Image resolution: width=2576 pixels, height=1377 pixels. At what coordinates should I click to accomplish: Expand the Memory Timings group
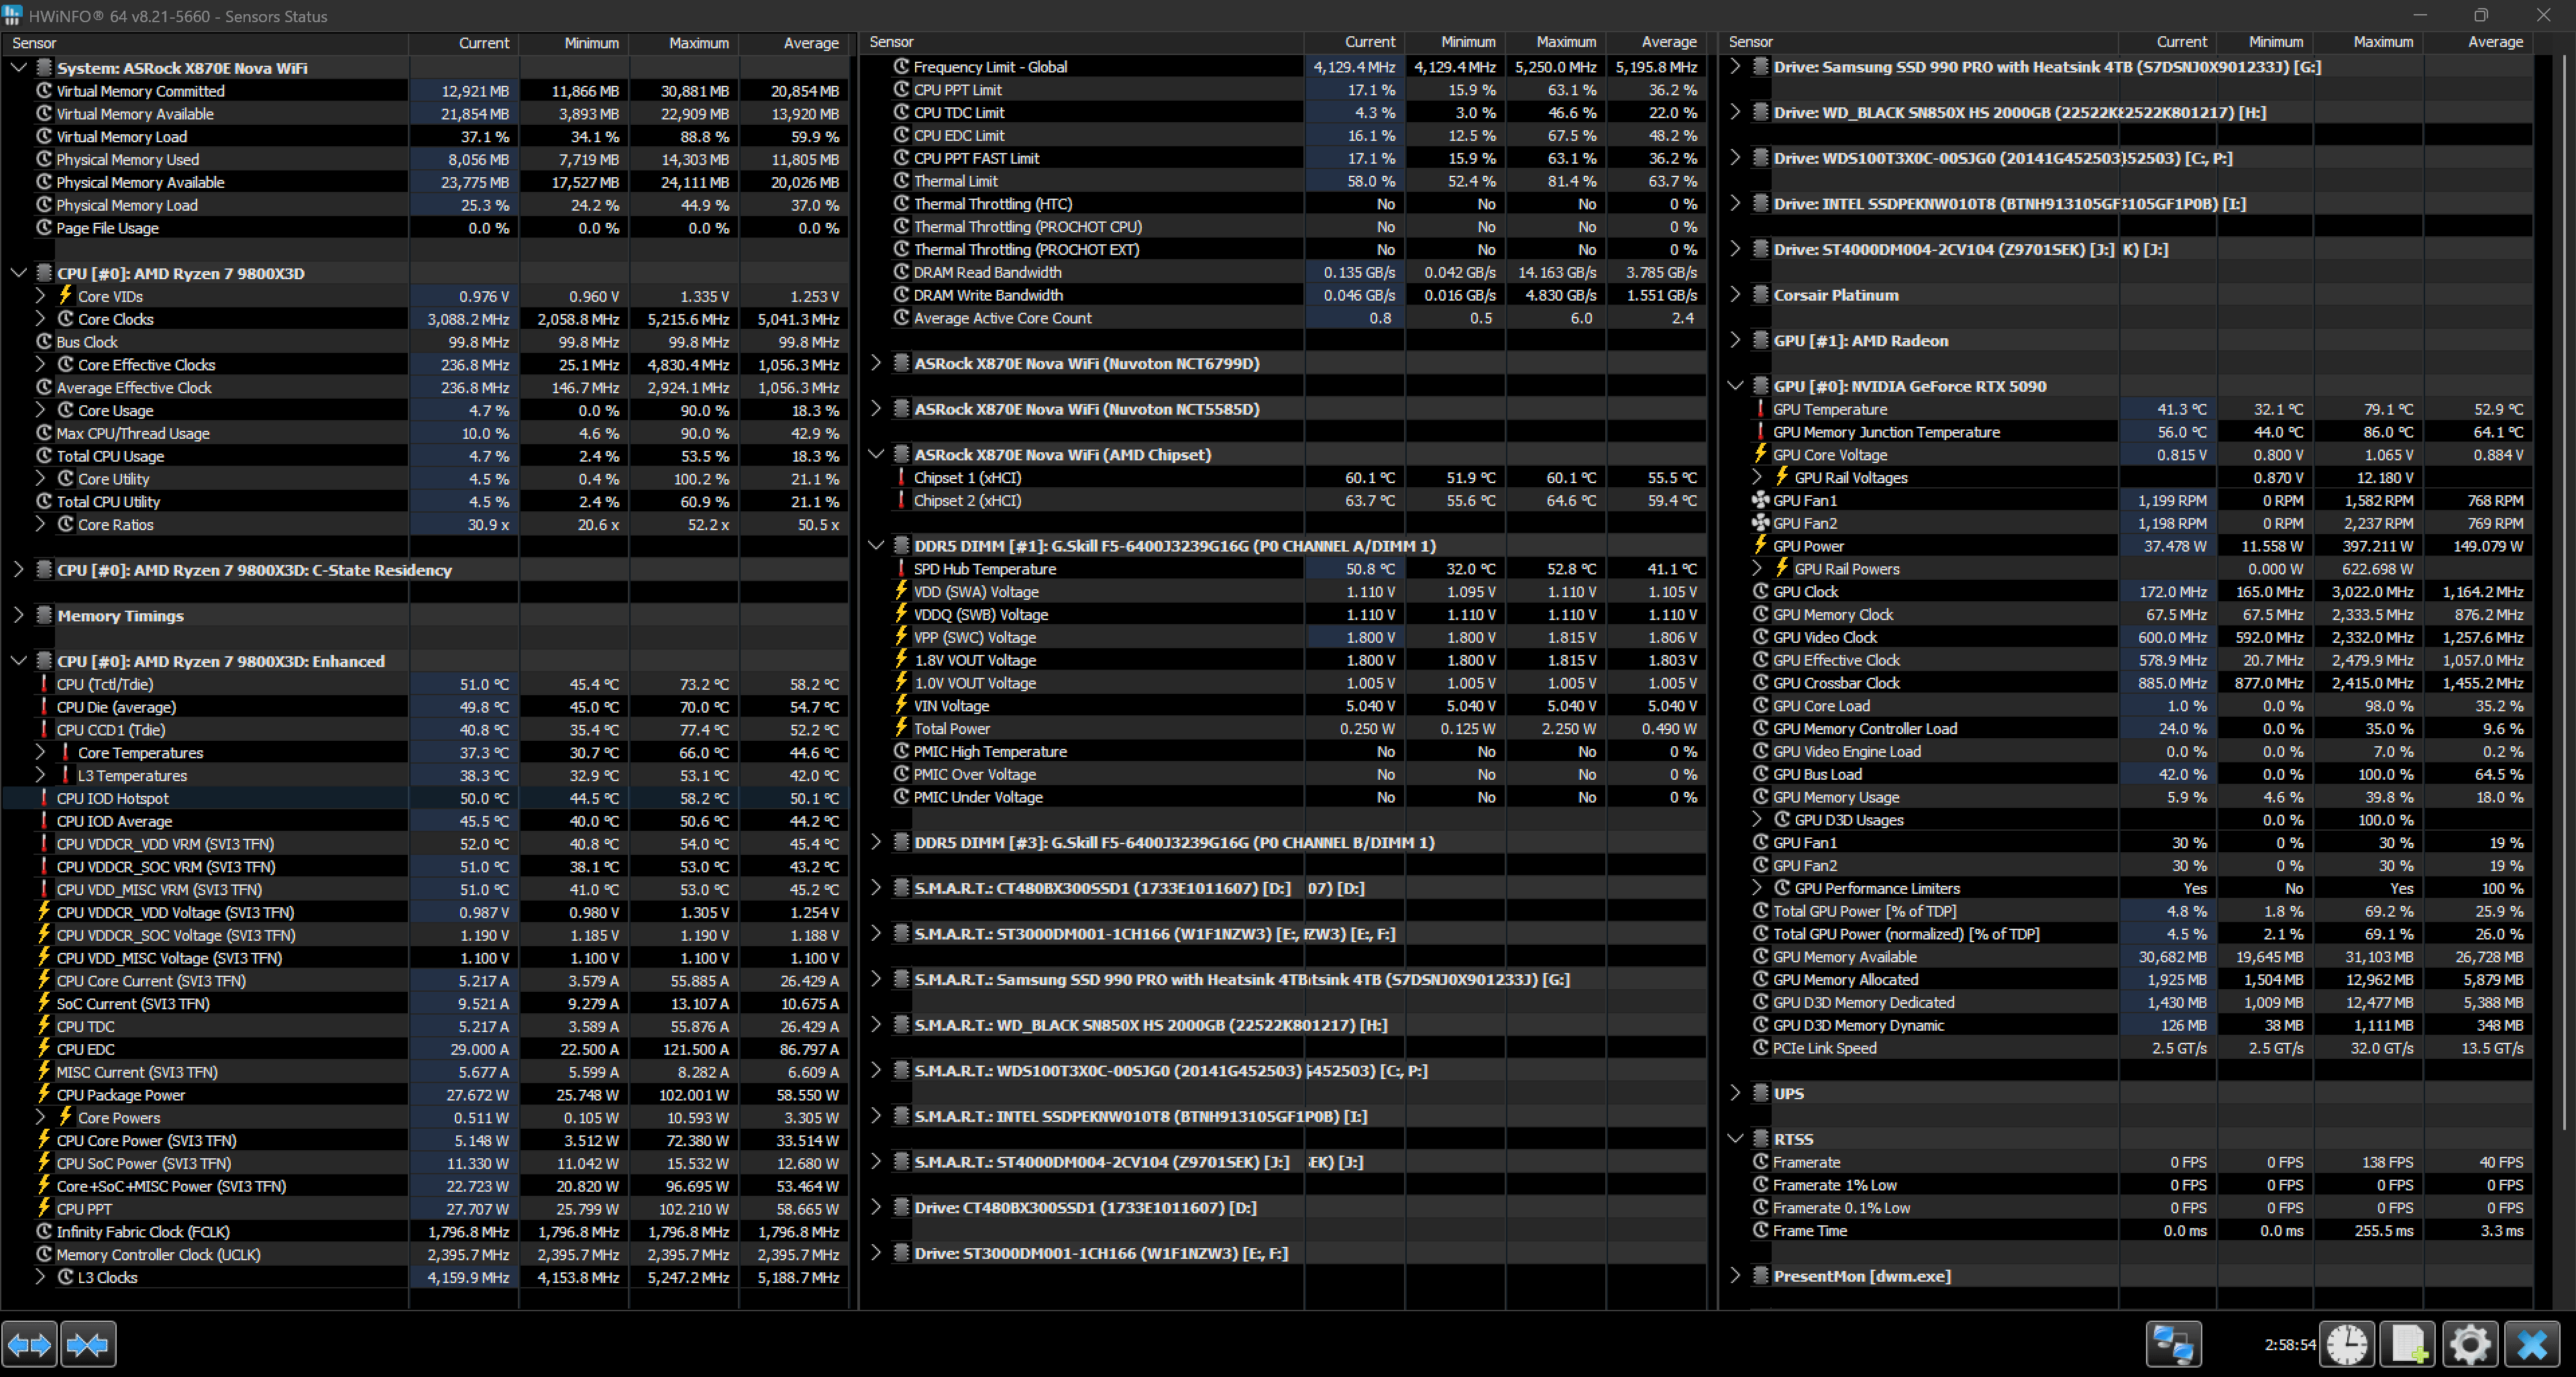point(18,616)
